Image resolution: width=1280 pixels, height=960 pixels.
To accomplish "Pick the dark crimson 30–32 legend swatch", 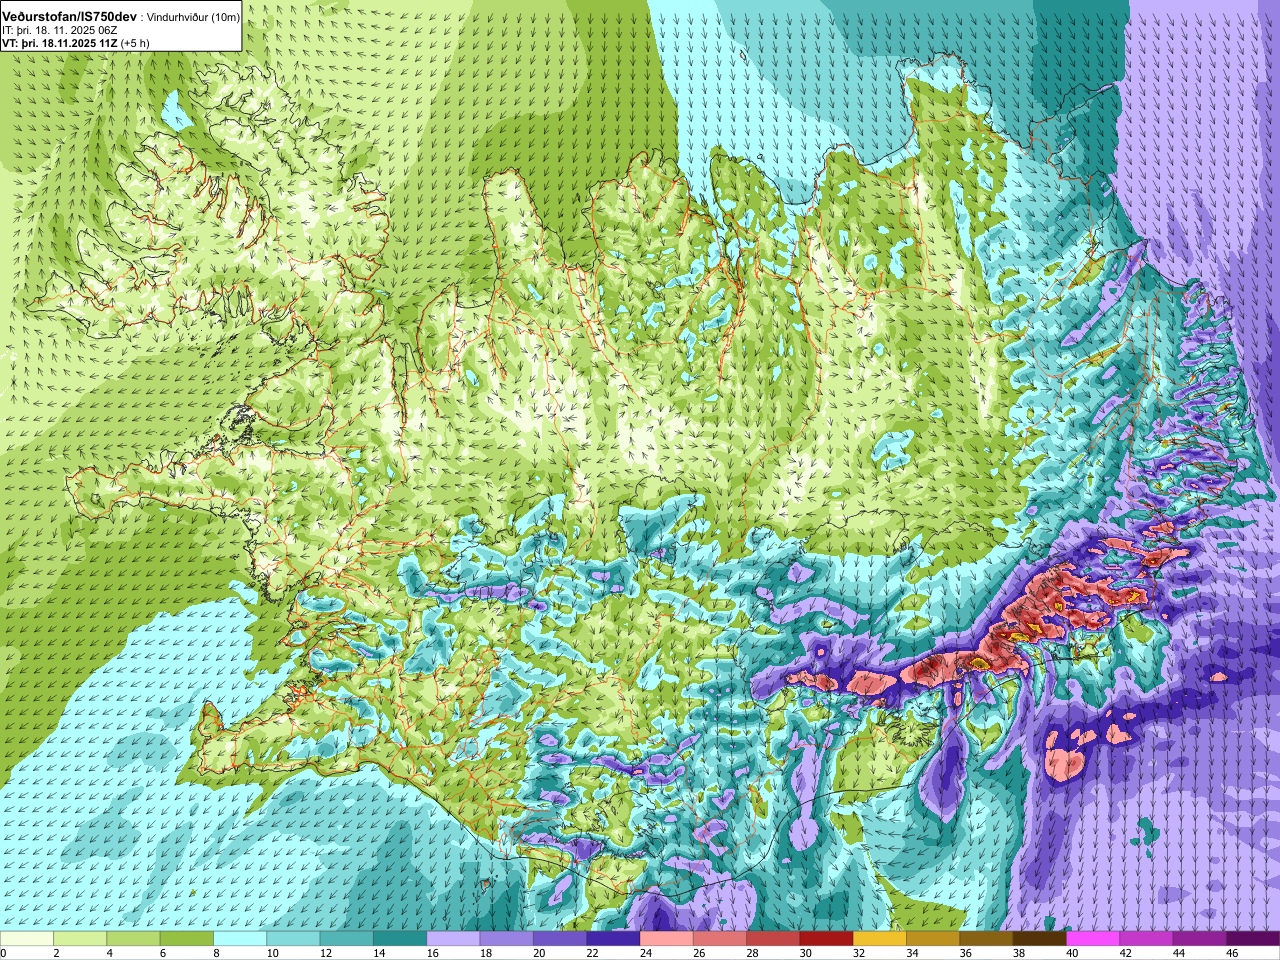I will click(x=827, y=939).
